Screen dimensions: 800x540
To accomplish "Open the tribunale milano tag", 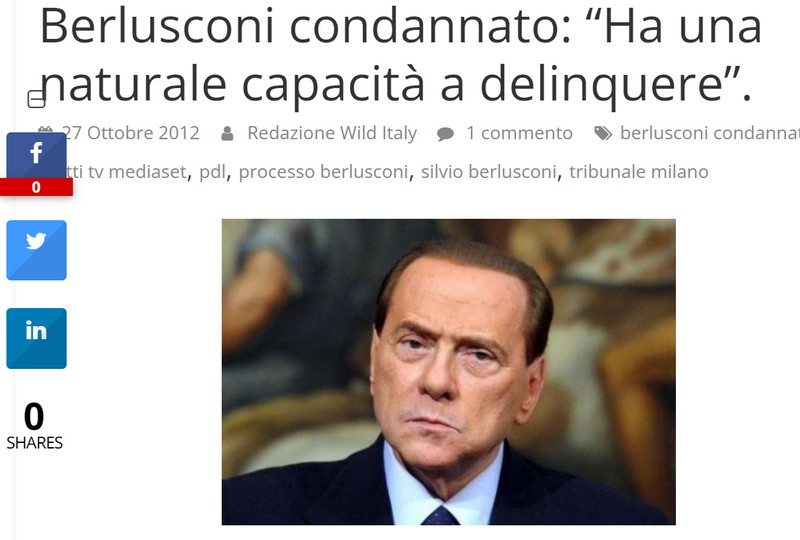I will pos(639,172).
